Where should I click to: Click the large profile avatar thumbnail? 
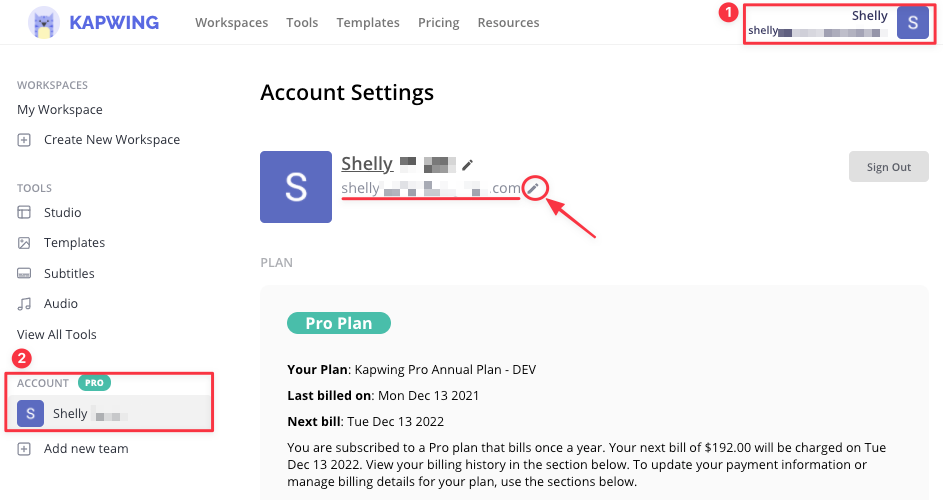pos(296,187)
